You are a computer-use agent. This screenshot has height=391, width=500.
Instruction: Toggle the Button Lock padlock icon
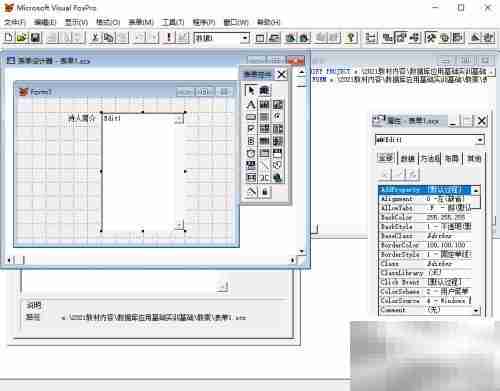tap(265, 192)
